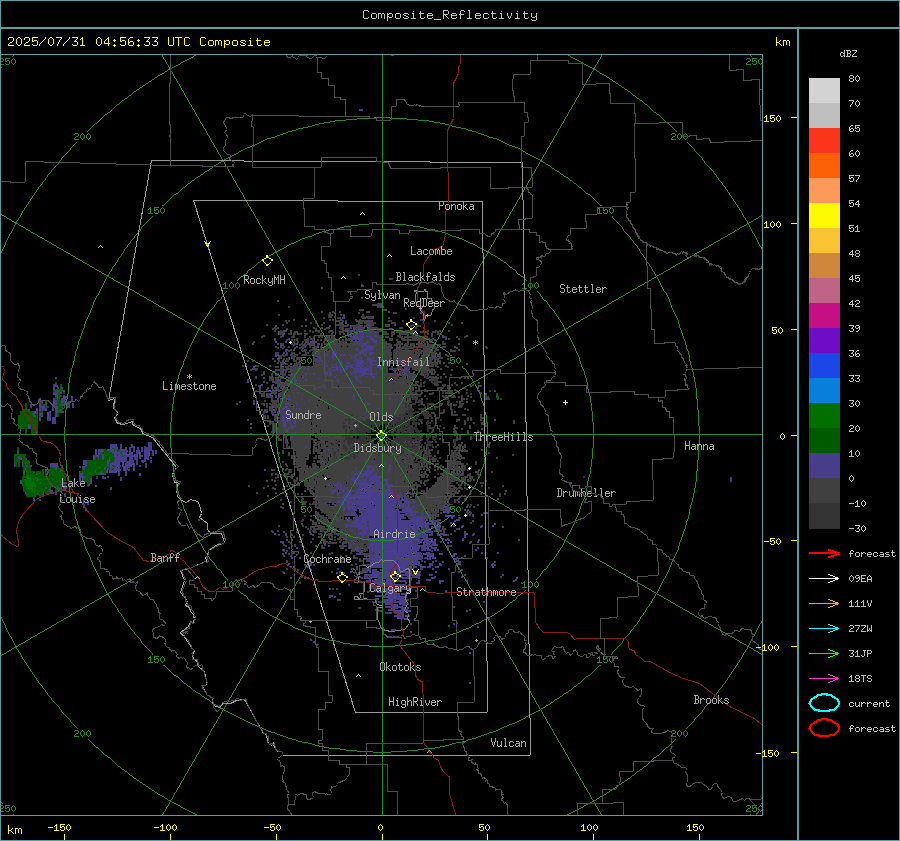The height and width of the screenshot is (841, 900).
Task: Click the Sylvan city label
Action: coord(382,295)
